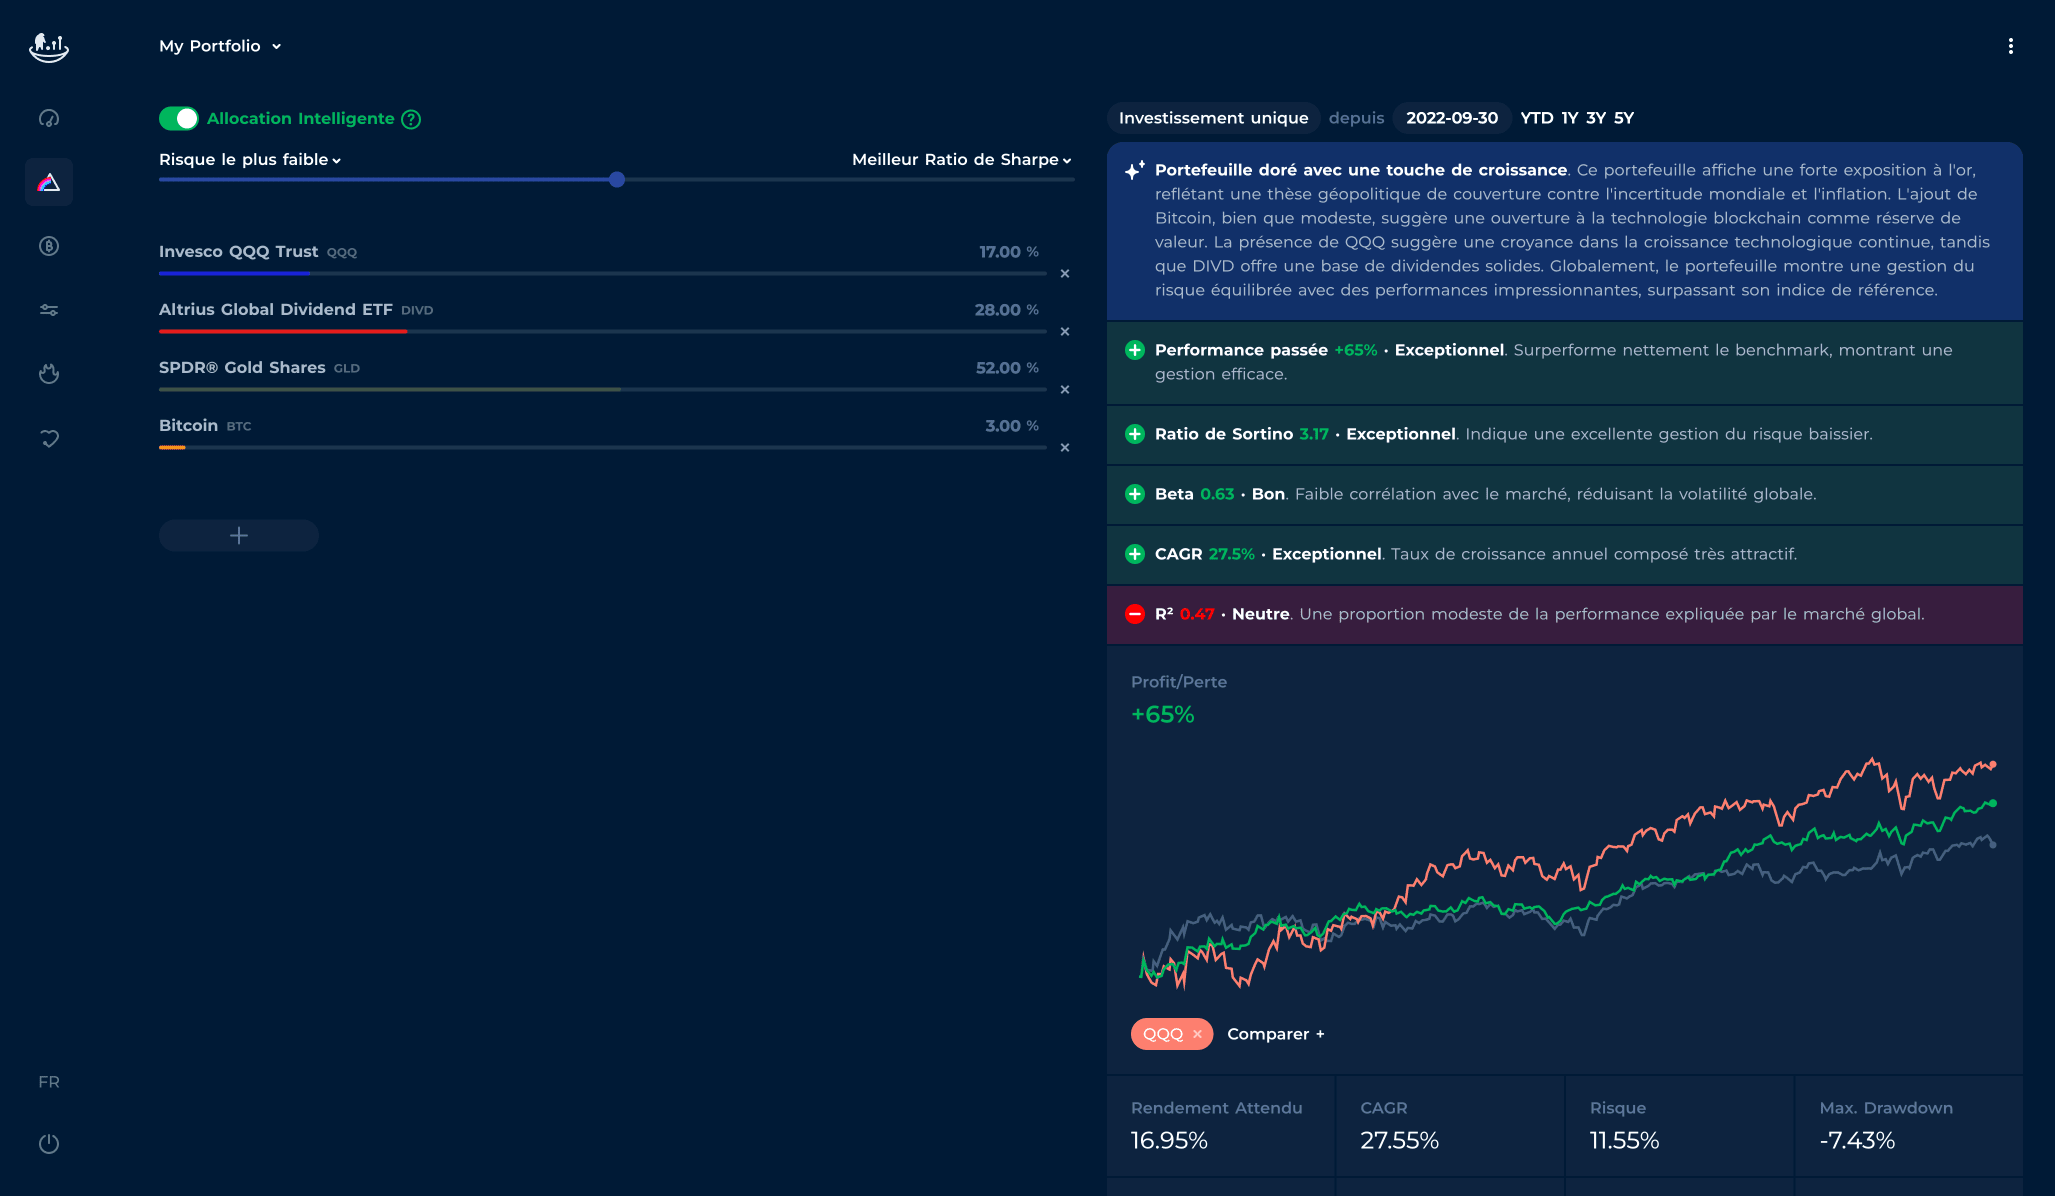Click the Rendement Attendu 16.95% card

coord(1220,1126)
